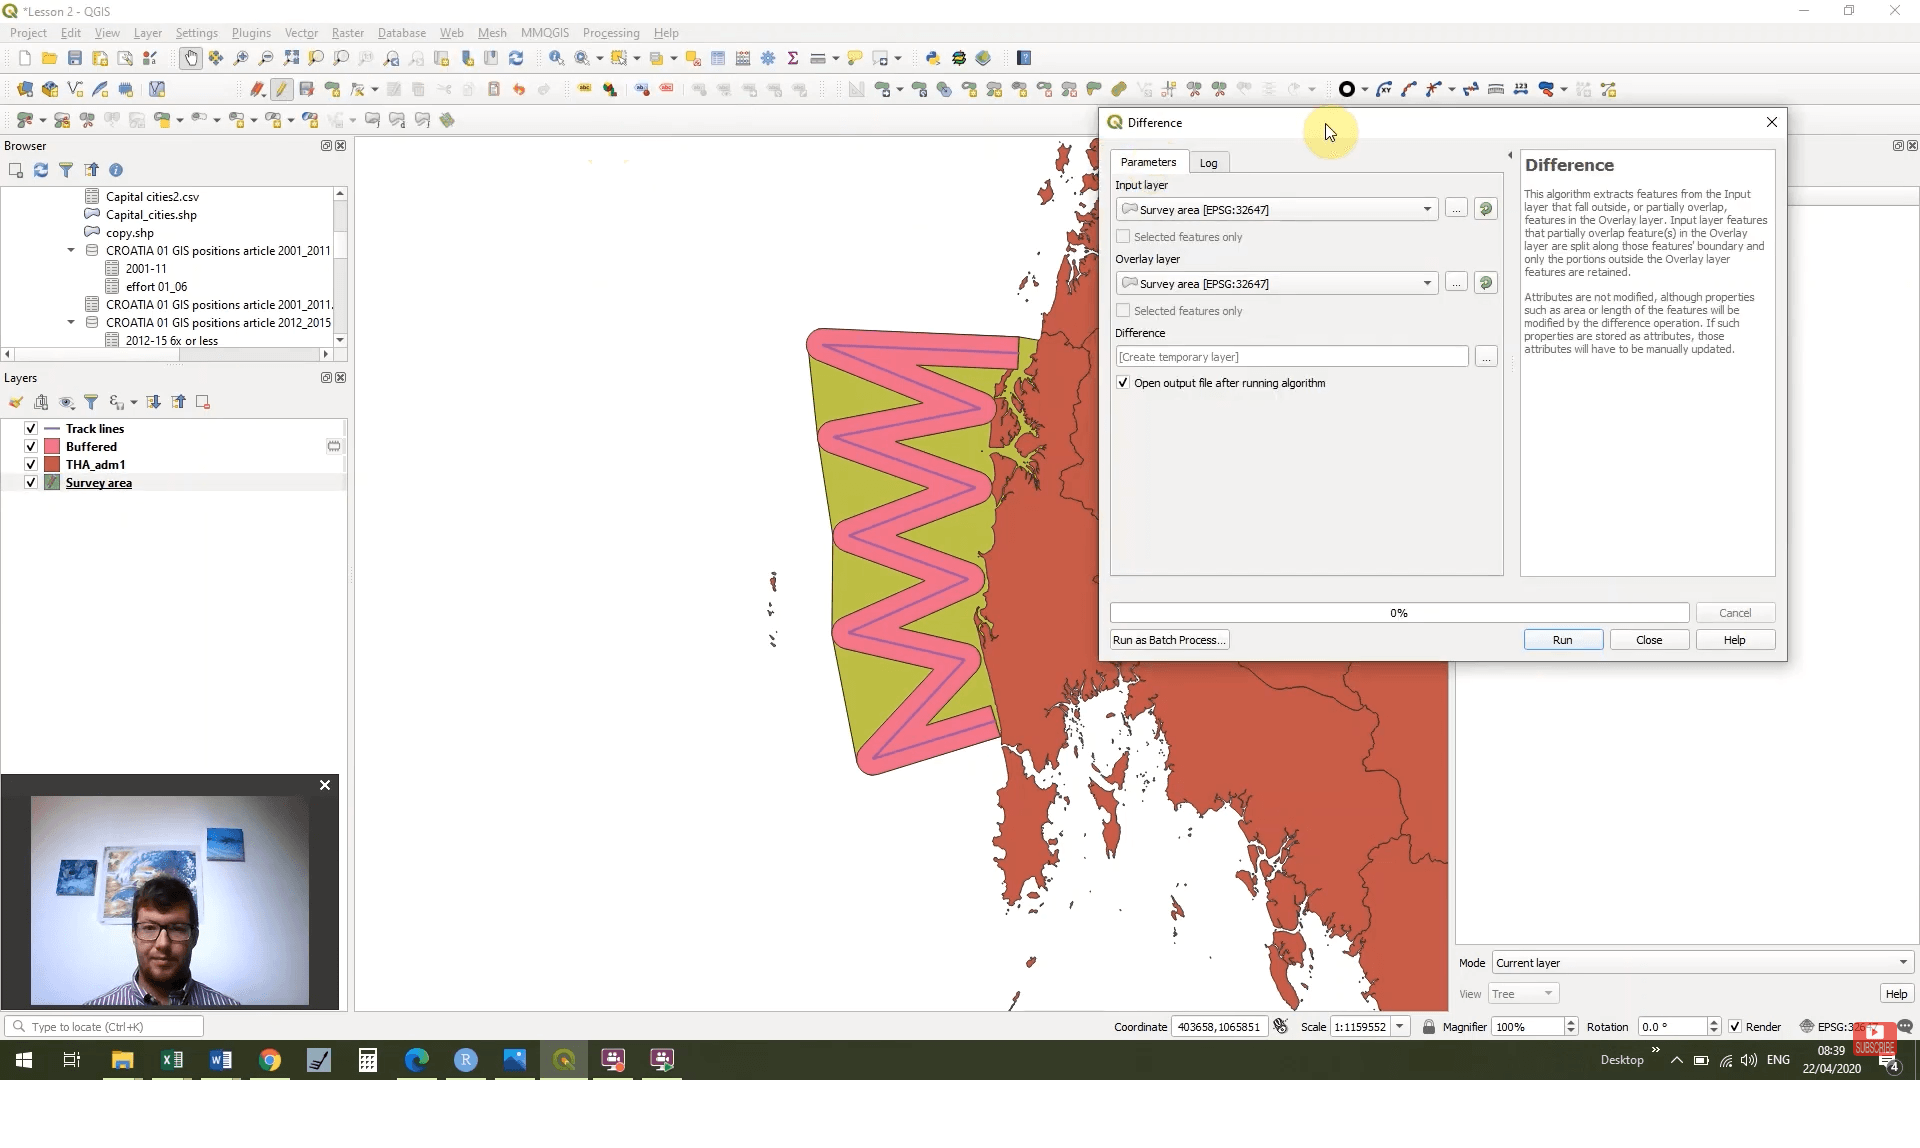The height and width of the screenshot is (1148, 1920).
Task: Refresh the Browser panel
Action: tap(41, 170)
